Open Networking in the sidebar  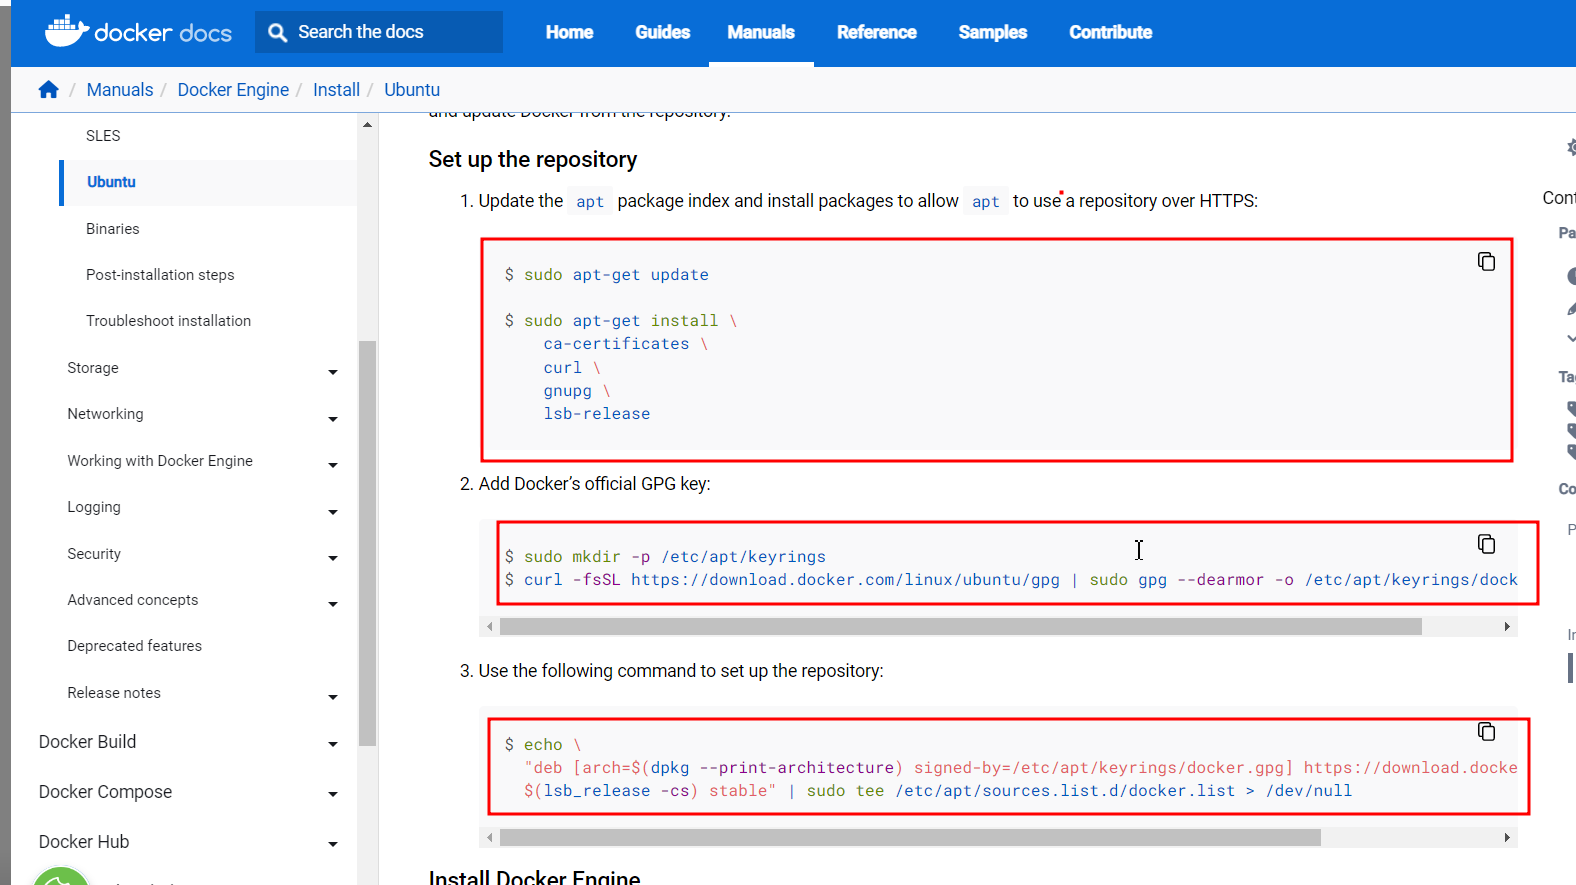(x=105, y=414)
